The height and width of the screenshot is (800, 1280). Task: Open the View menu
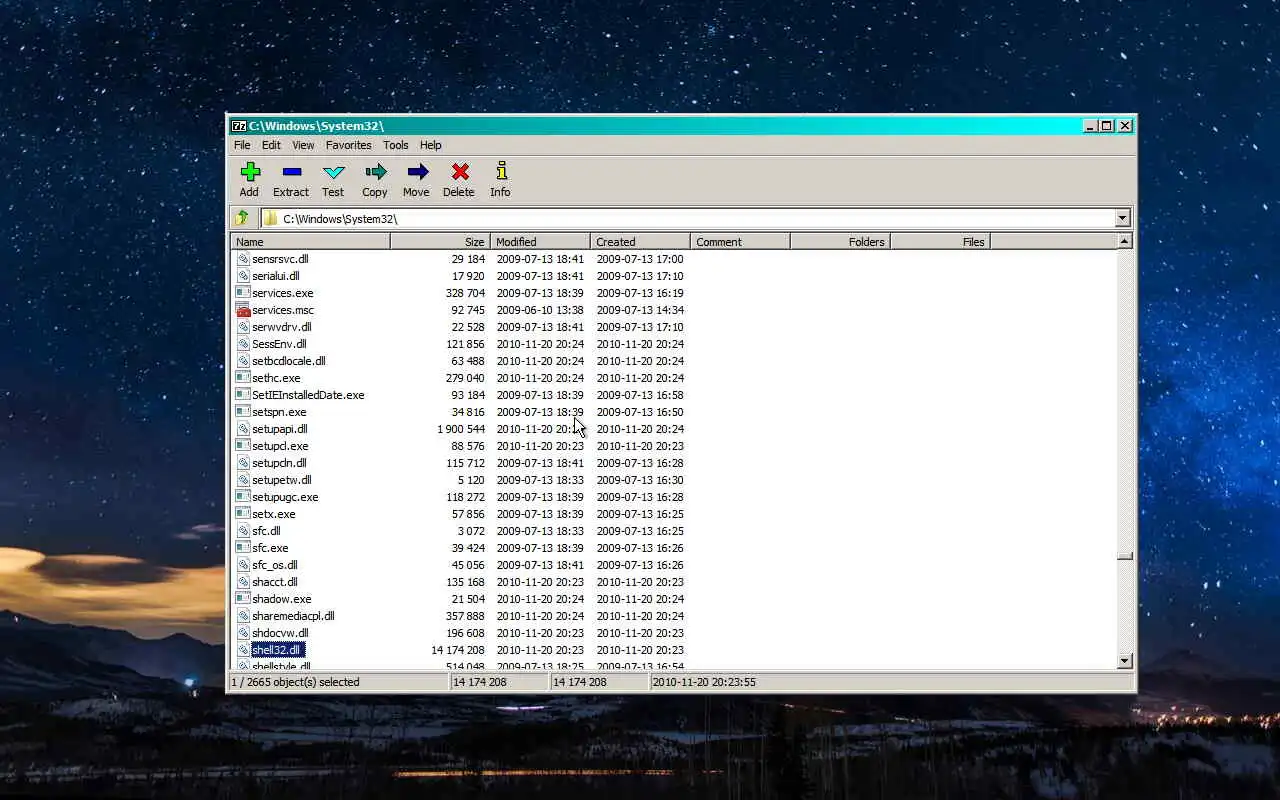point(303,145)
